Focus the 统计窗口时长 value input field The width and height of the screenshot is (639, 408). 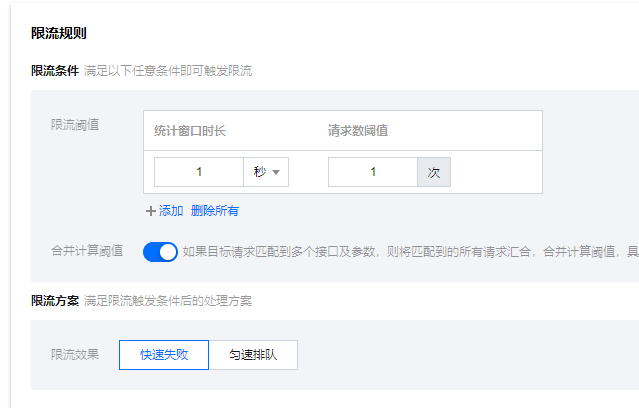[199, 172]
